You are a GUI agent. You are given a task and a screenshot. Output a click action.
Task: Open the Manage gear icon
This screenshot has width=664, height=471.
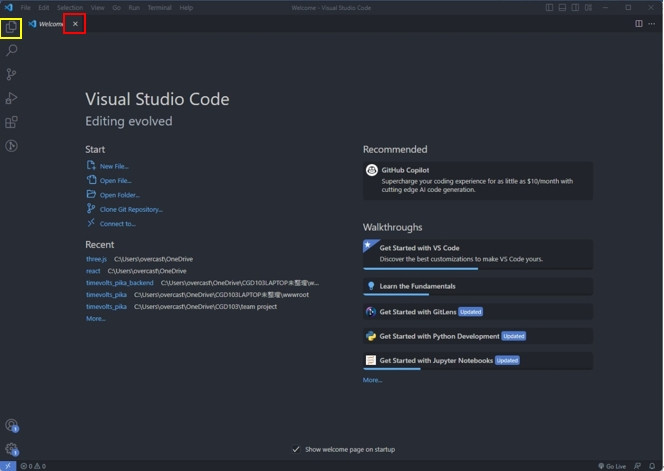[x=12, y=449]
